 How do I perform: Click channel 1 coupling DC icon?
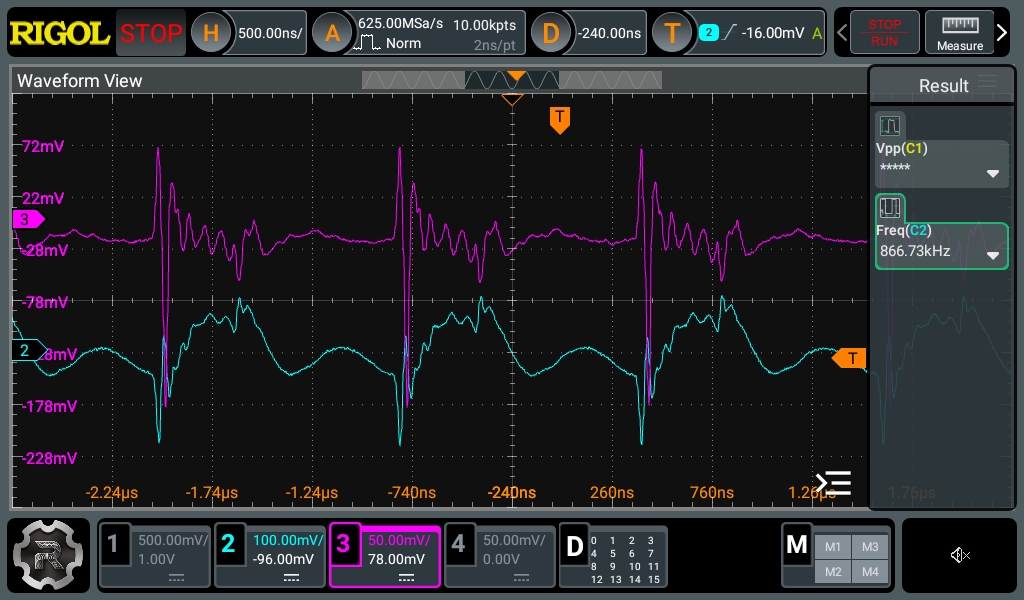[176, 578]
